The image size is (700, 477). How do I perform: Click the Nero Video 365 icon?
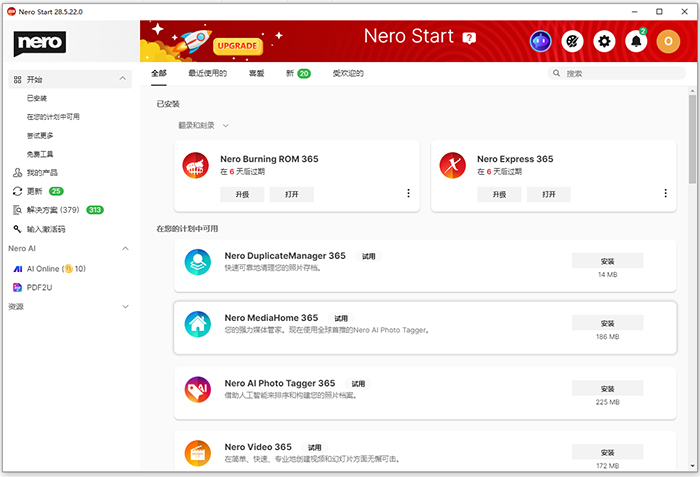tap(198, 453)
